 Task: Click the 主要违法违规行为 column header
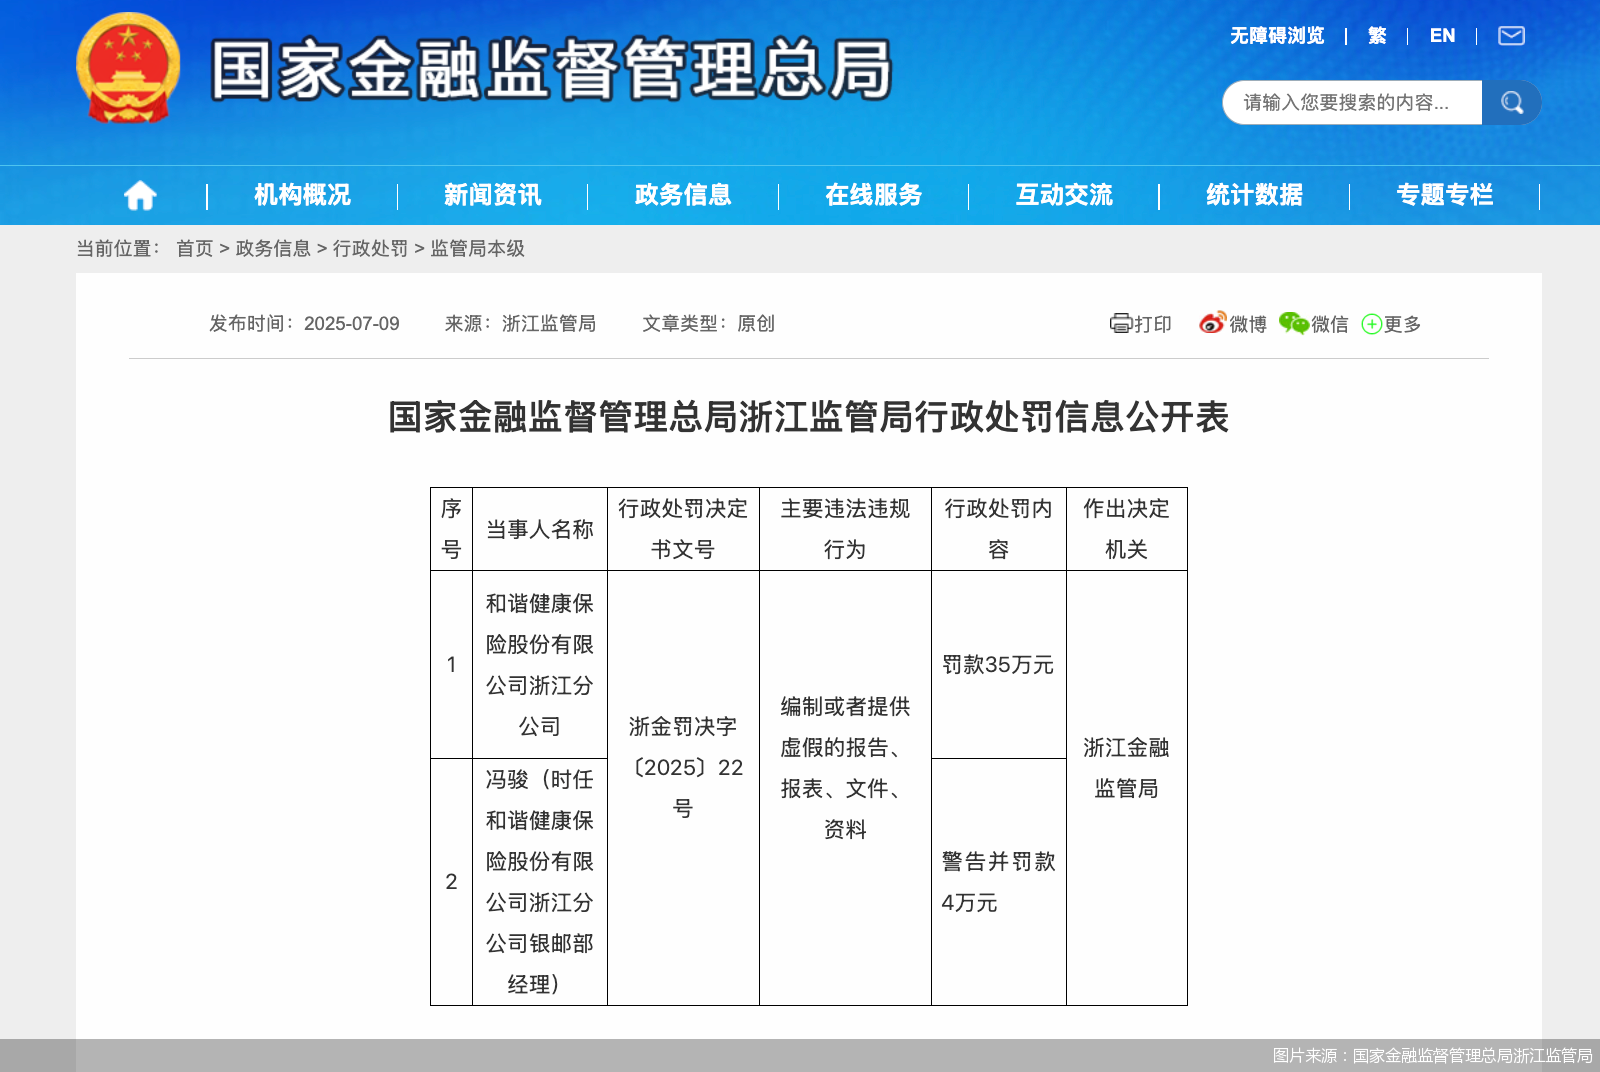coord(845,529)
